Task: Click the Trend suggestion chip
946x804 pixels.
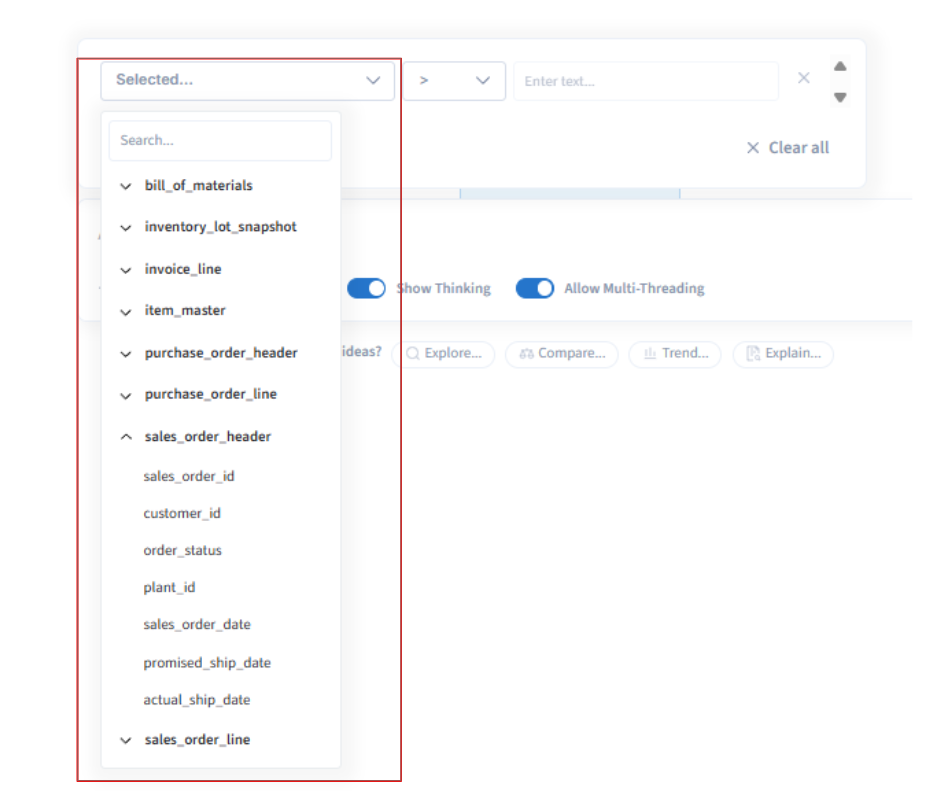Action: click(675, 353)
